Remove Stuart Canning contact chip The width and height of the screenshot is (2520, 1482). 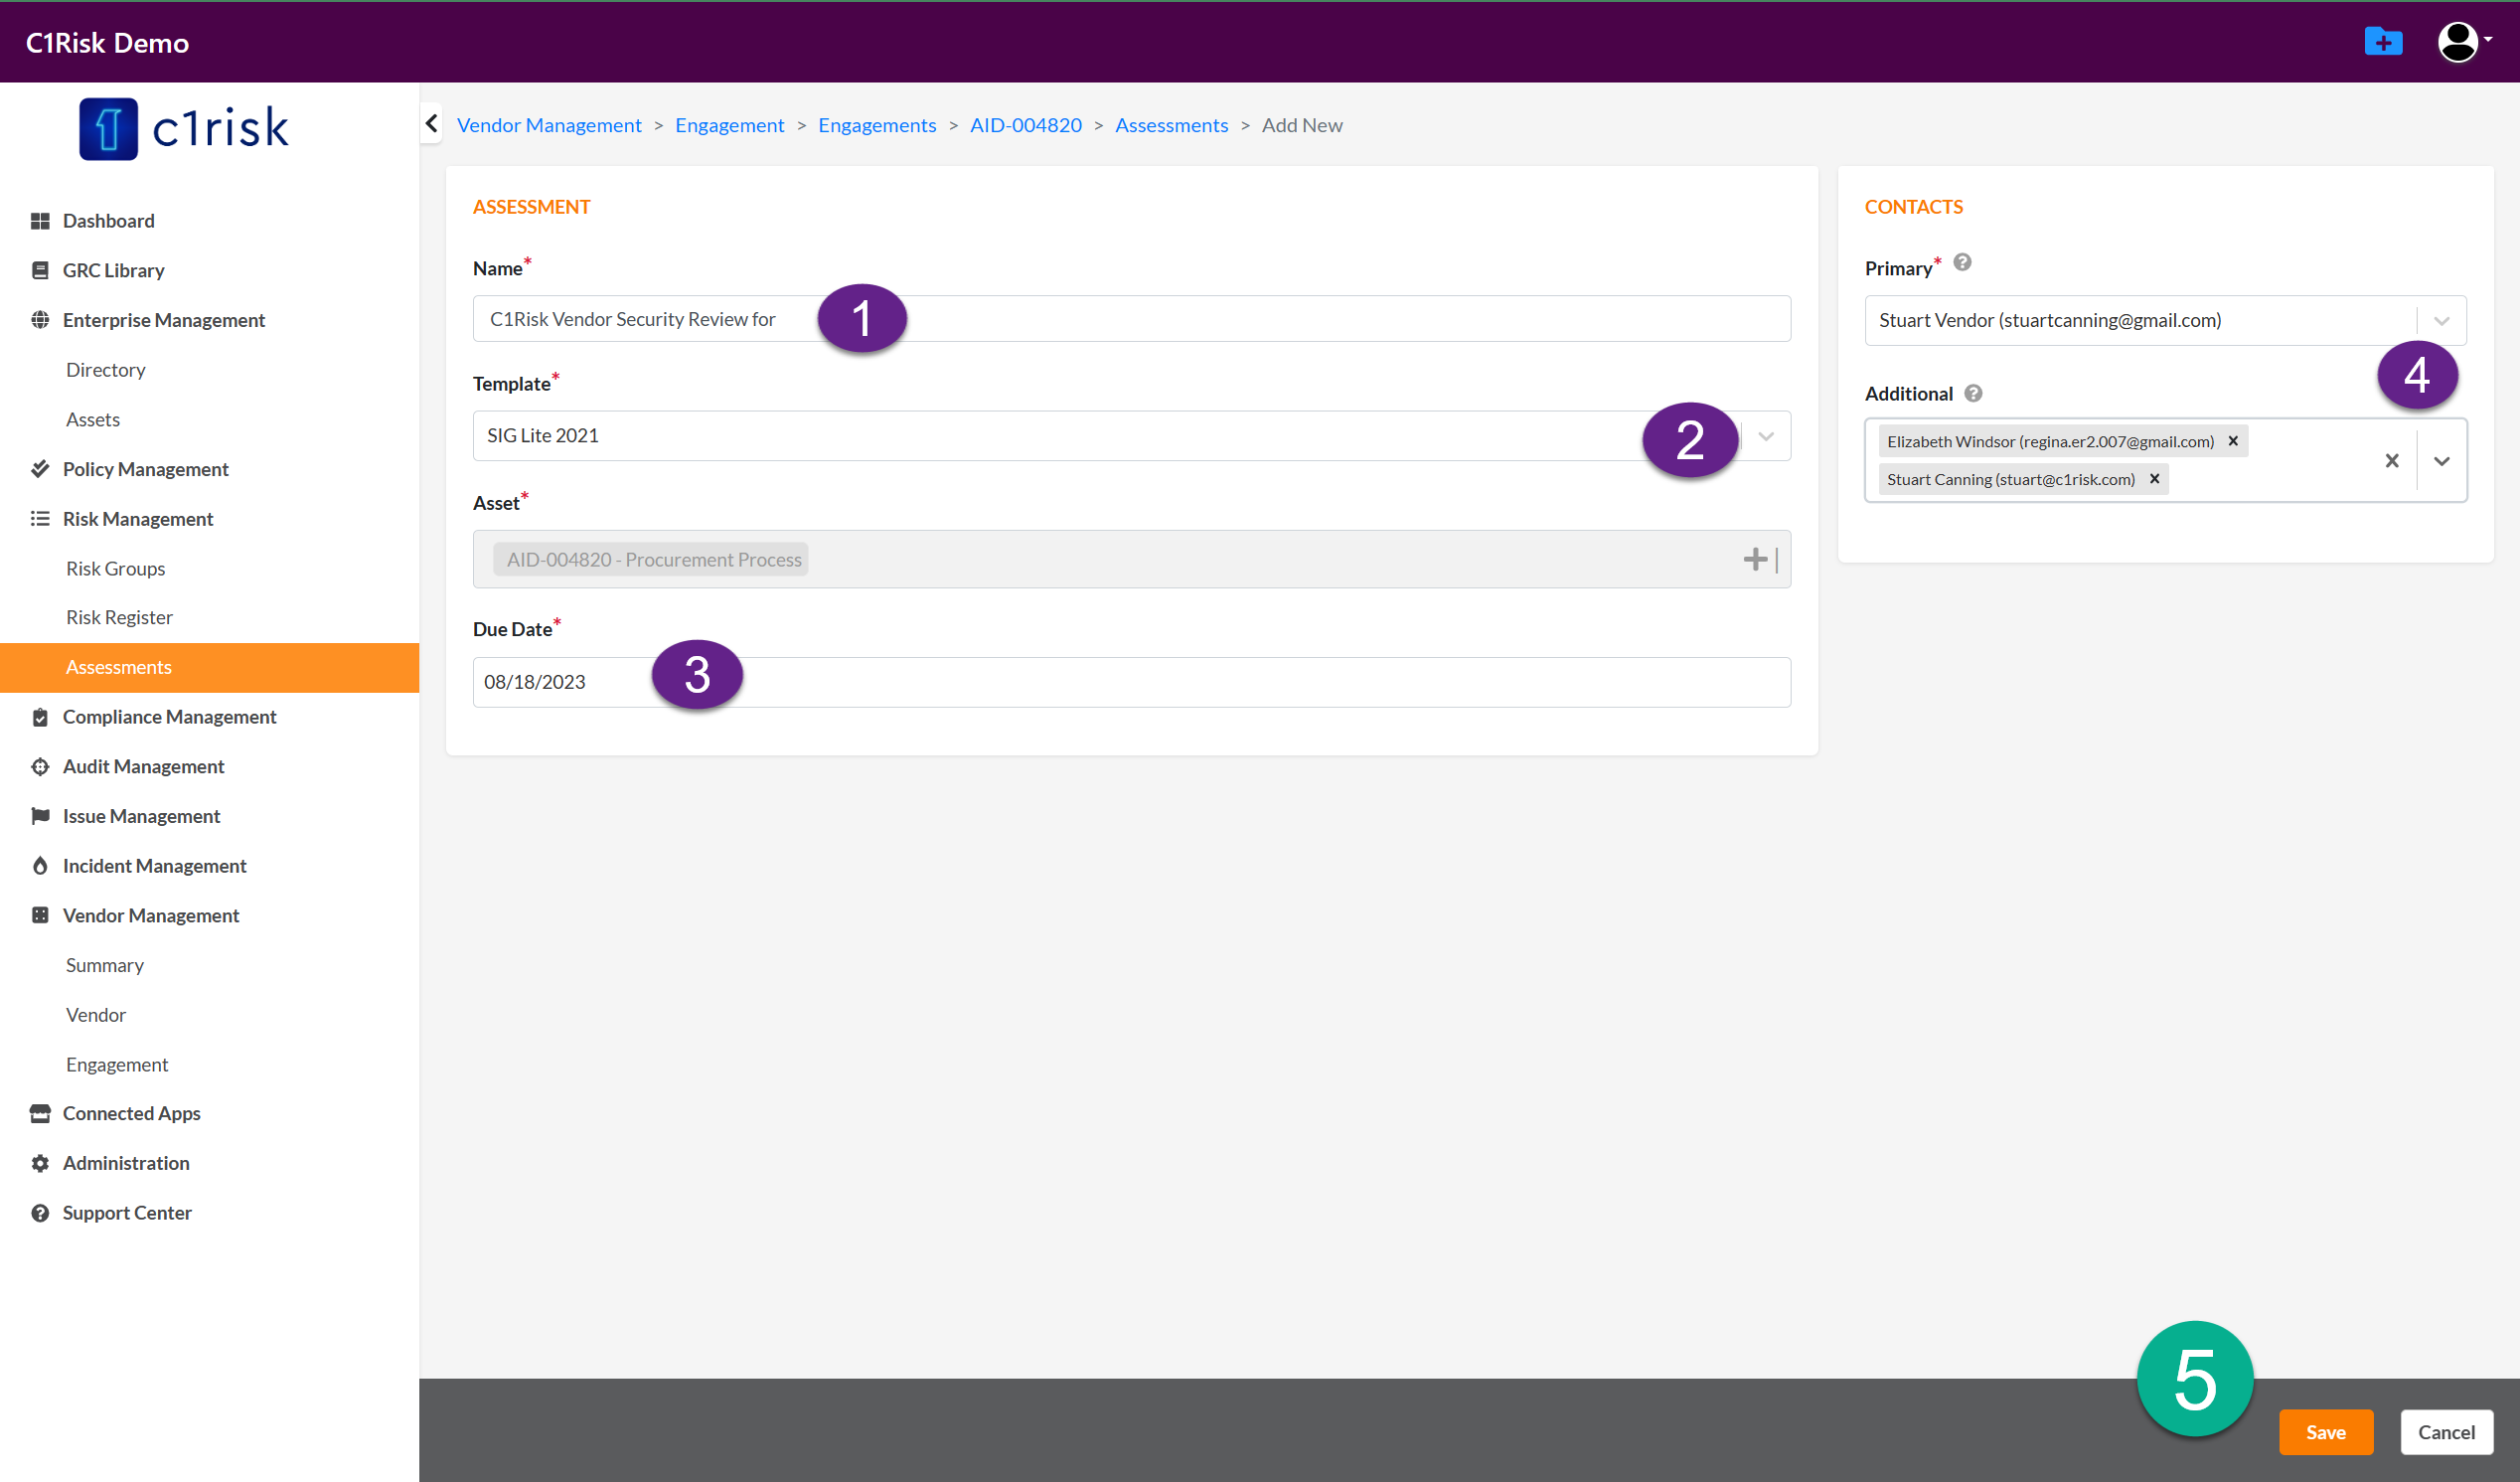coord(2155,479)
